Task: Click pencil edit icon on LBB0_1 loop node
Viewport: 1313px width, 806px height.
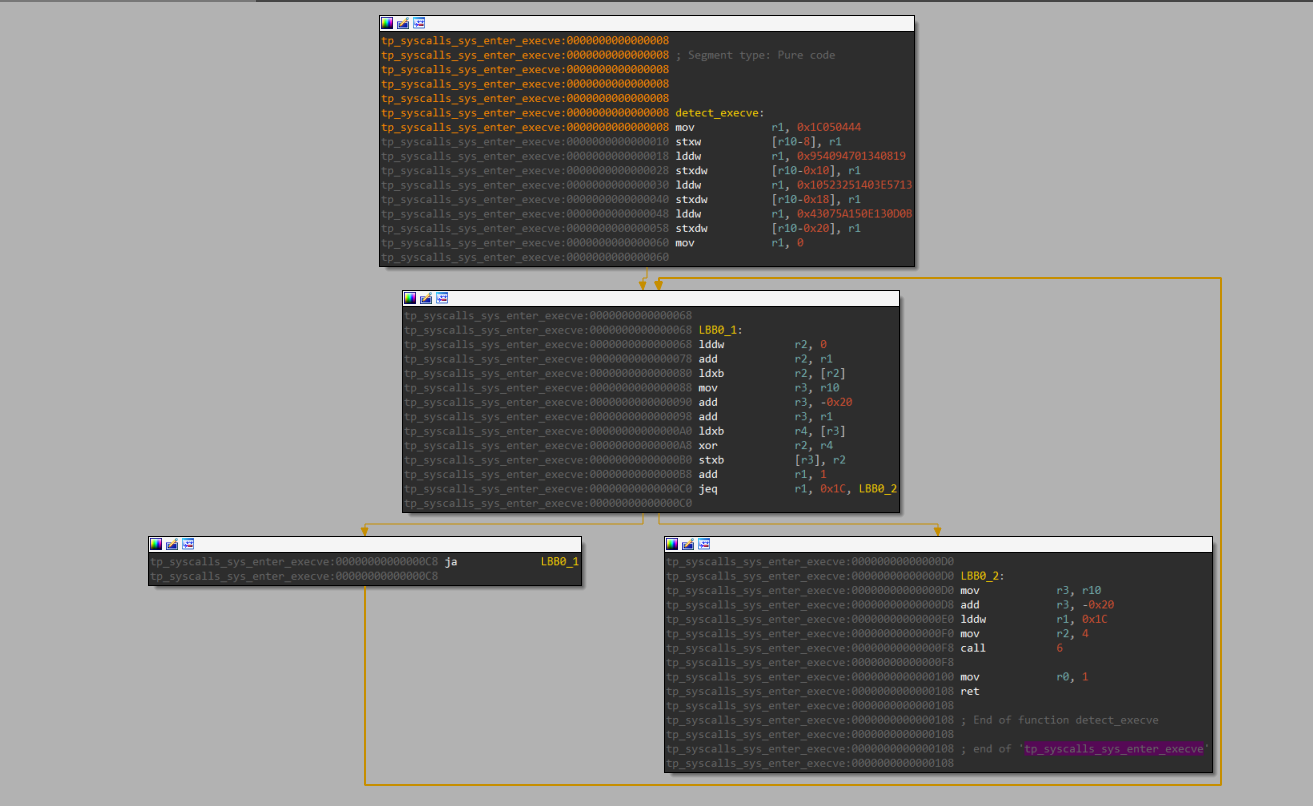Action: point(426,298)
